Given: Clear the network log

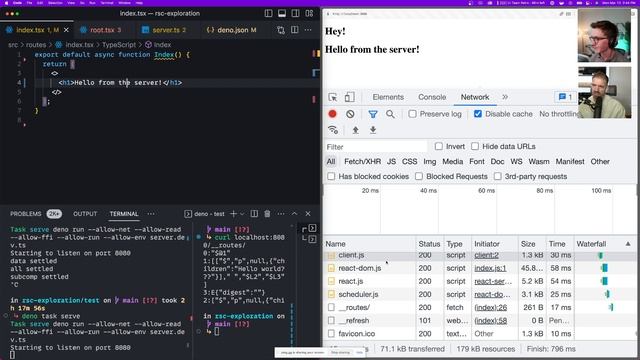Looking at the screenshot, I should [350, 114].
